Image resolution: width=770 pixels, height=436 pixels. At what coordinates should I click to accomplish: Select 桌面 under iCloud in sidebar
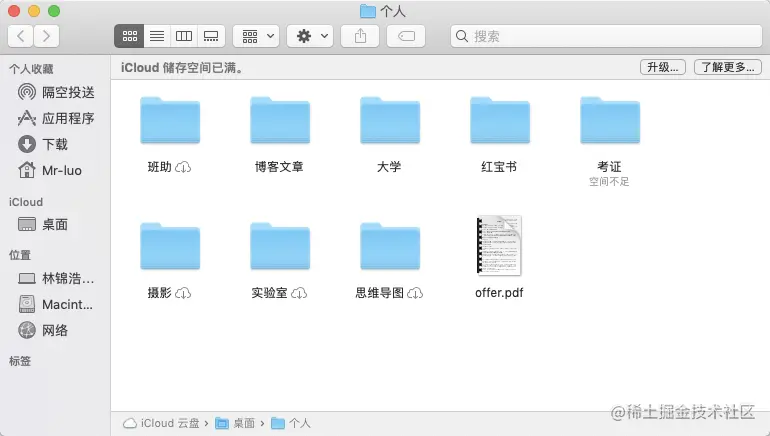tap(43, 224)
